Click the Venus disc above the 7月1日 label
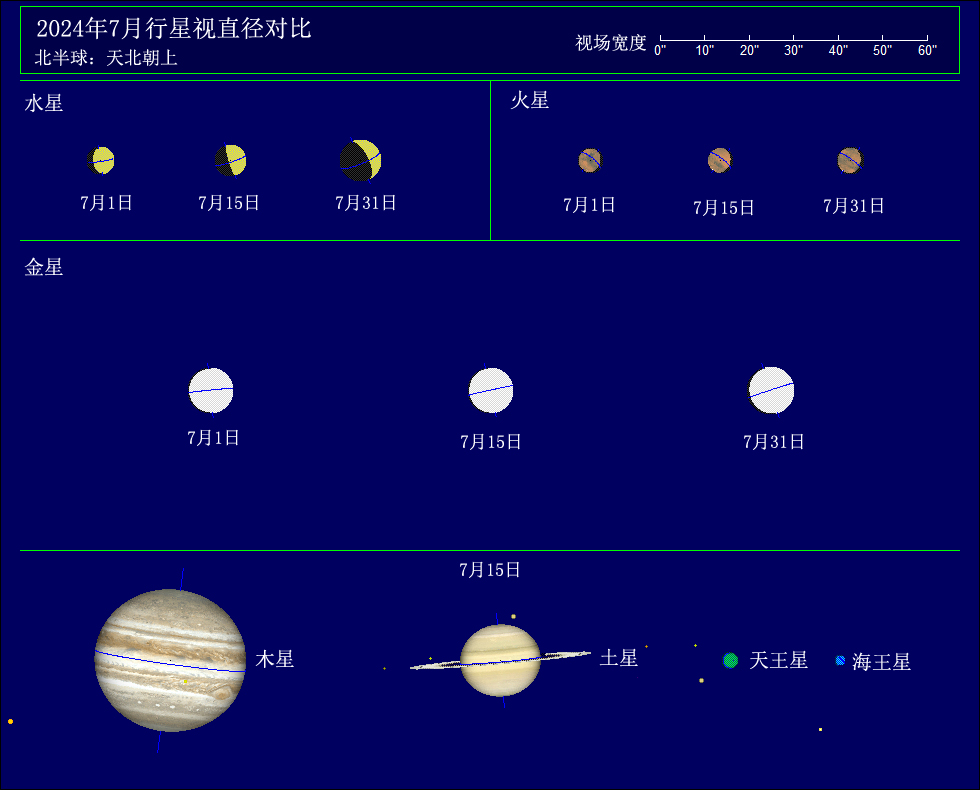The height and width of the screenshot is (790, 980). (x=211, y=391)
